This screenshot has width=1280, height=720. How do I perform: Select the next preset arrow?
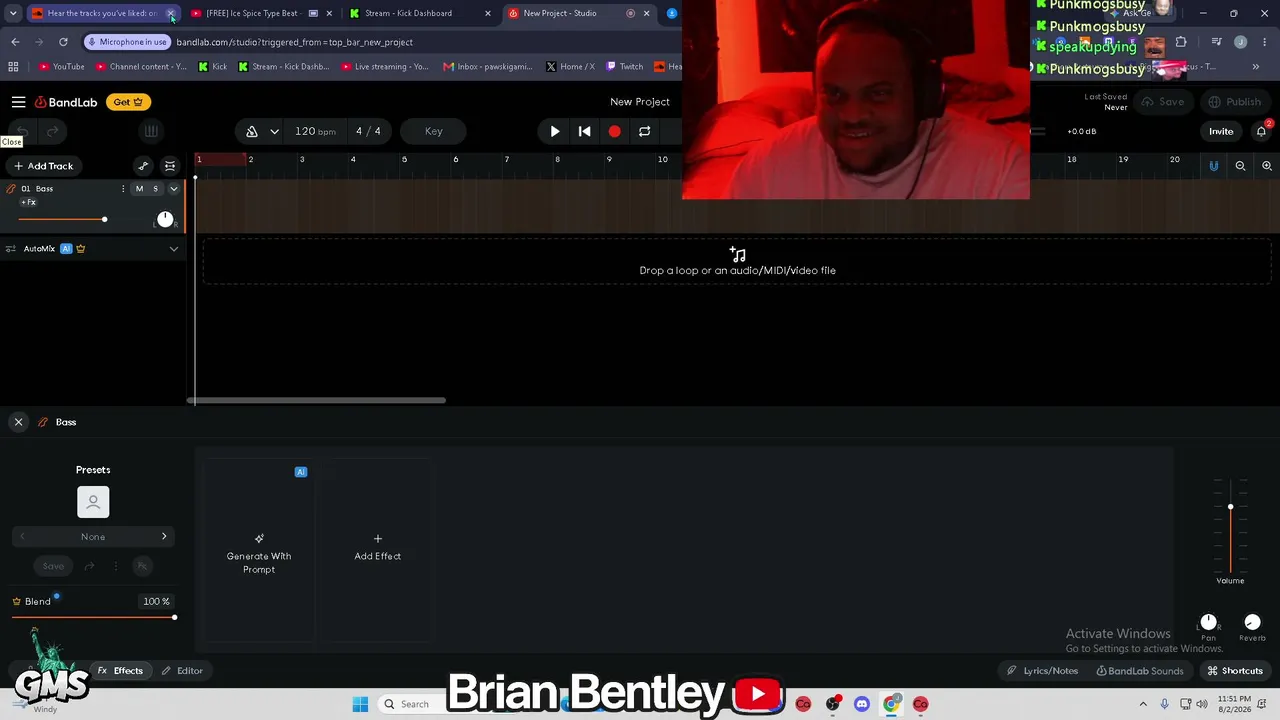pyautogui.click(x=164, y=537)
